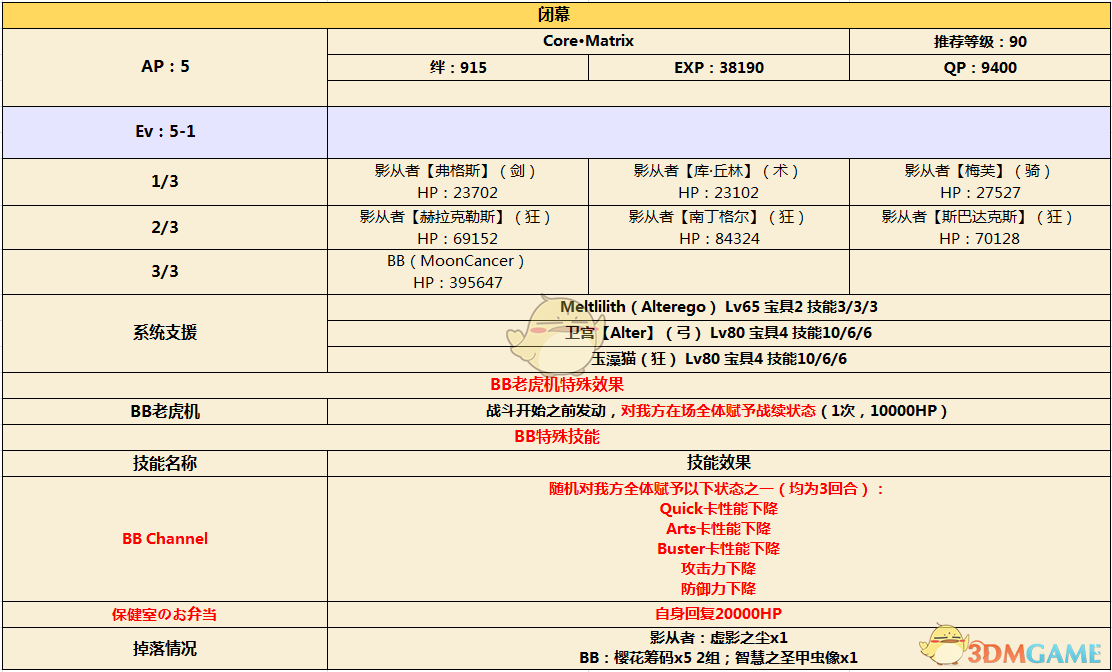Screen dimensions: 1112x672
Task: Click the Core•Matrix quest name
Action: coord(588,41)
